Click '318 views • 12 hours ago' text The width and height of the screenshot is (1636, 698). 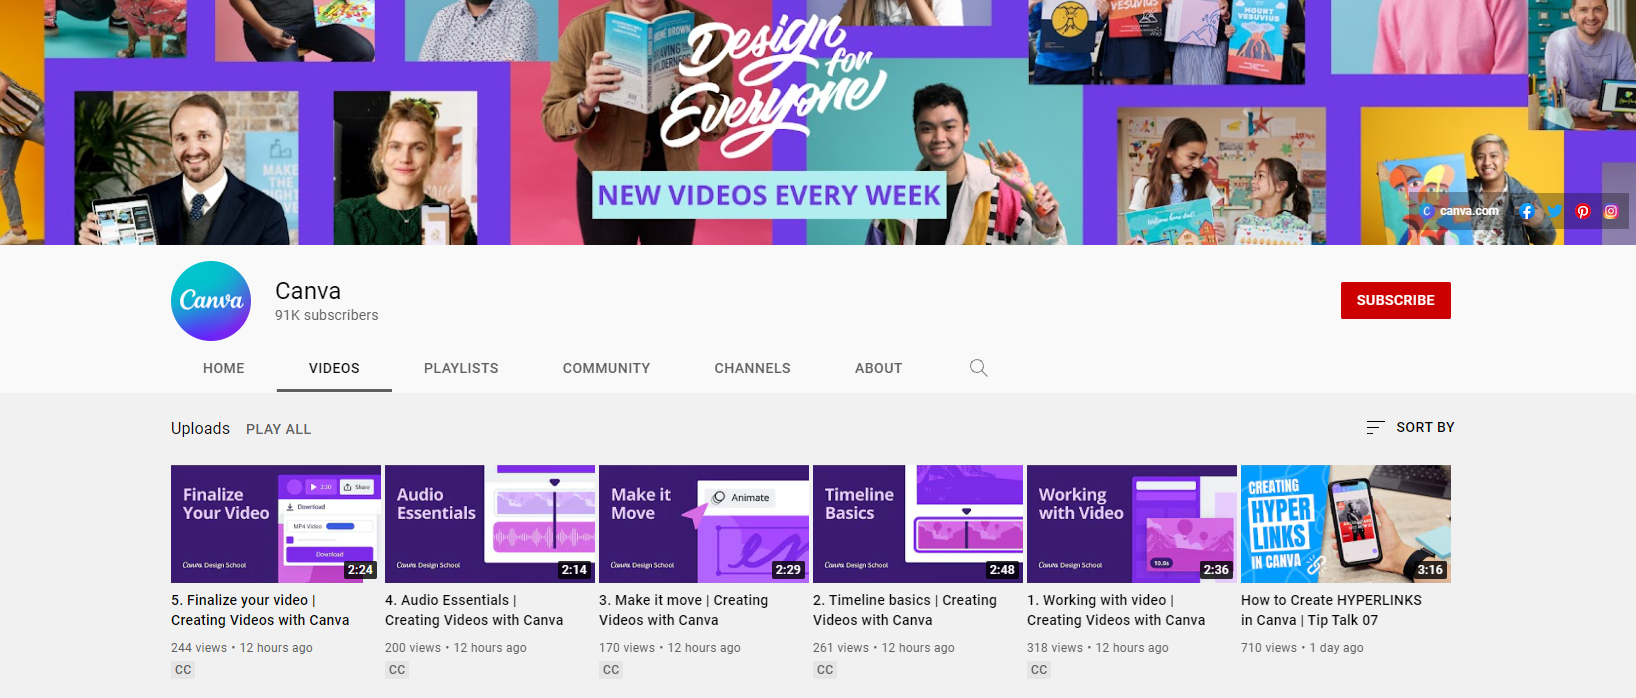point(1098,648)
